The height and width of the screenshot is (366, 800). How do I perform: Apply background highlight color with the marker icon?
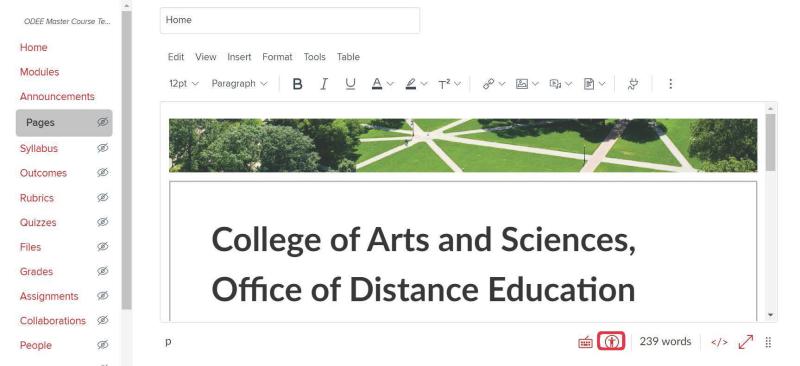point(411,84)
